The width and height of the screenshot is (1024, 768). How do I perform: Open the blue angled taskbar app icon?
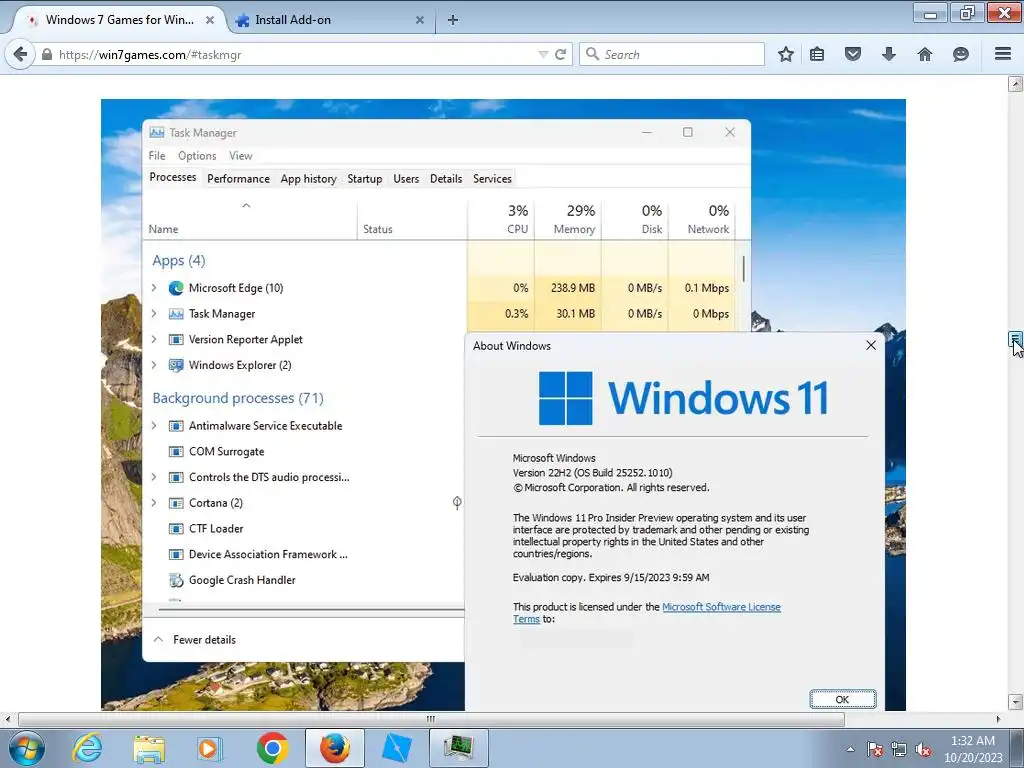(x=396, y=748)
